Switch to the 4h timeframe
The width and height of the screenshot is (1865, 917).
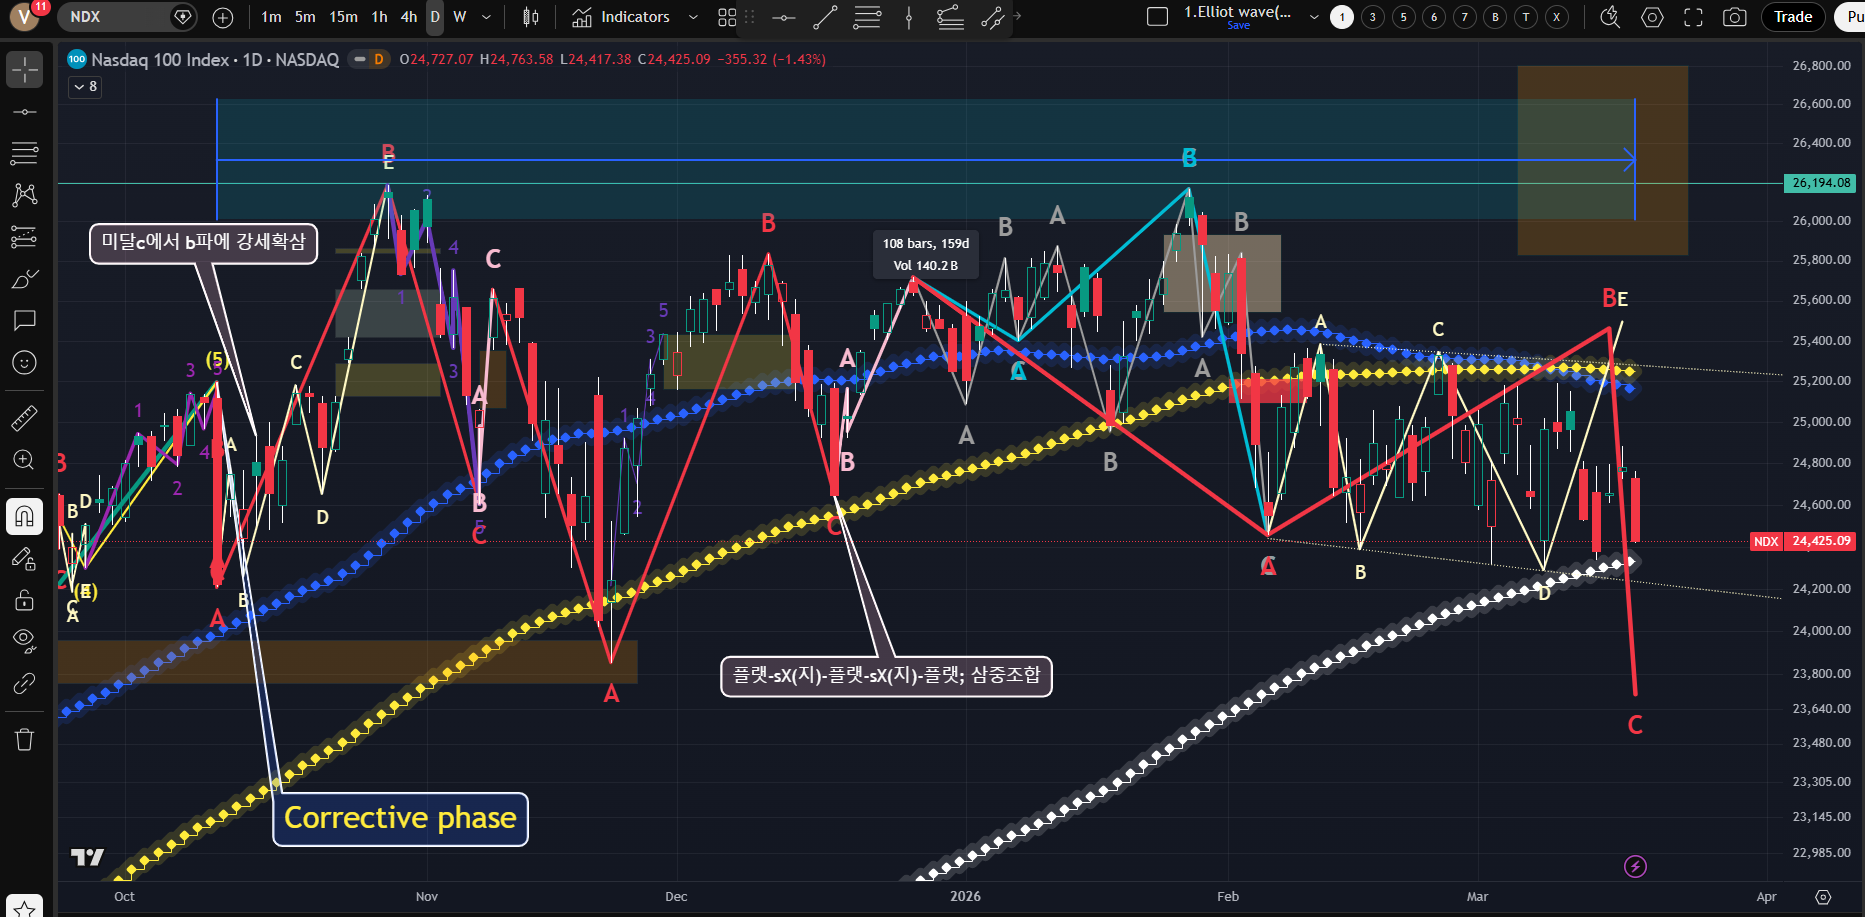(408, 17)
